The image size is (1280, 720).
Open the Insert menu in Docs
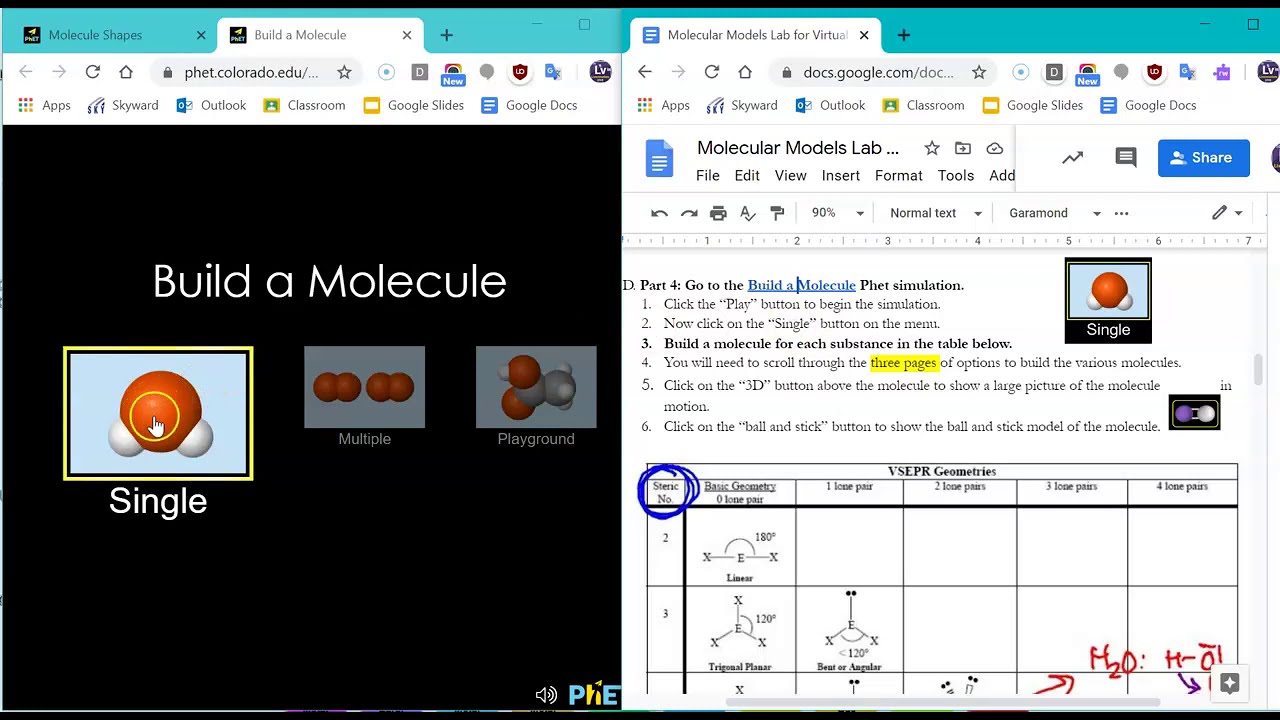coord(841,175)
